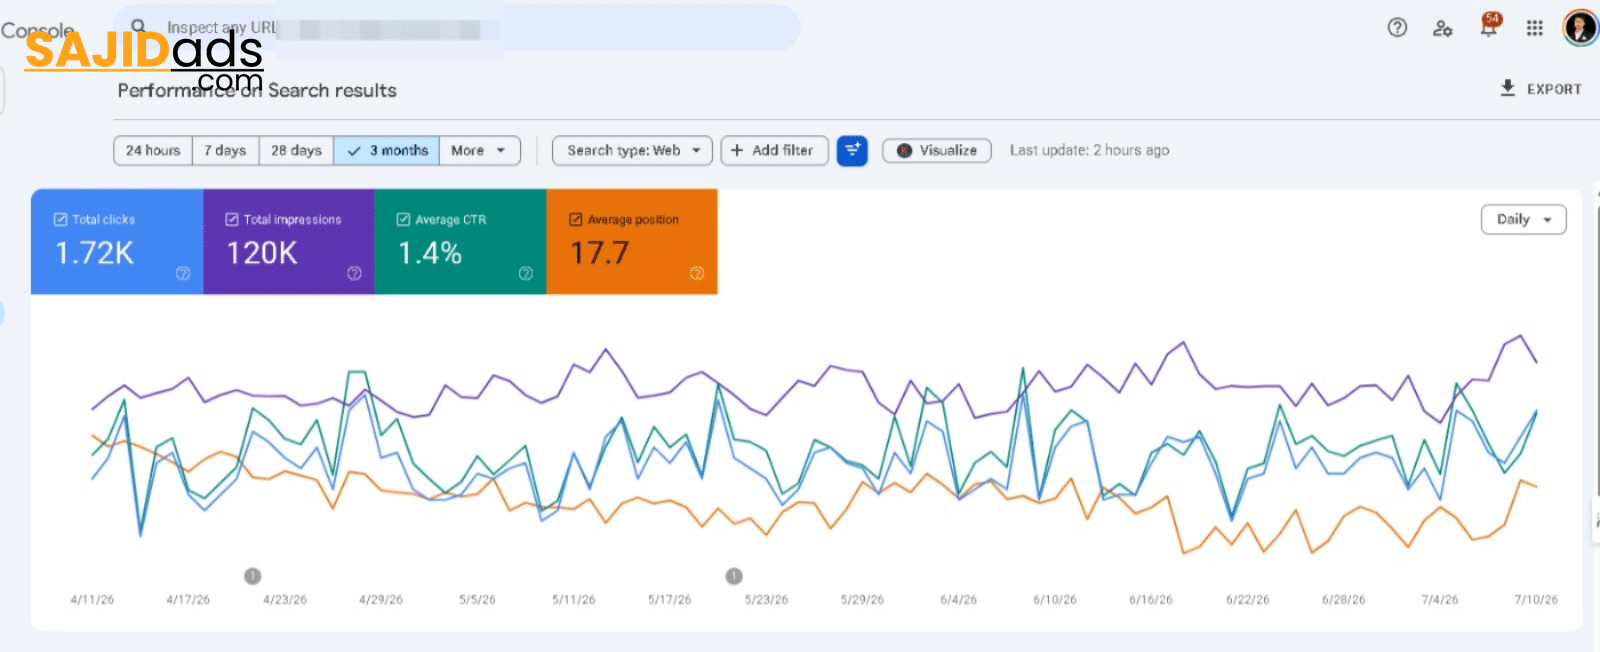This screenshot has width=1600, height=652.
Task: Click the 7/10/26 axis date label
Action: pos(1536,600)
